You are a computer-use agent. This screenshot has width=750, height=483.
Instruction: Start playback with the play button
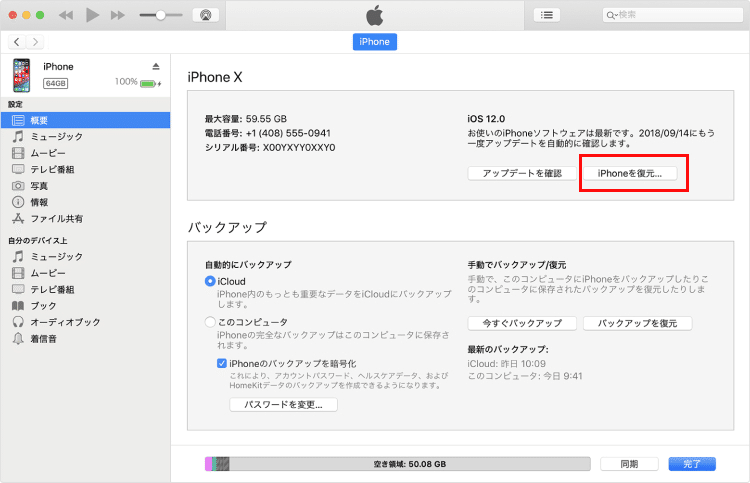pyautogui.click(x=92, y=15)
